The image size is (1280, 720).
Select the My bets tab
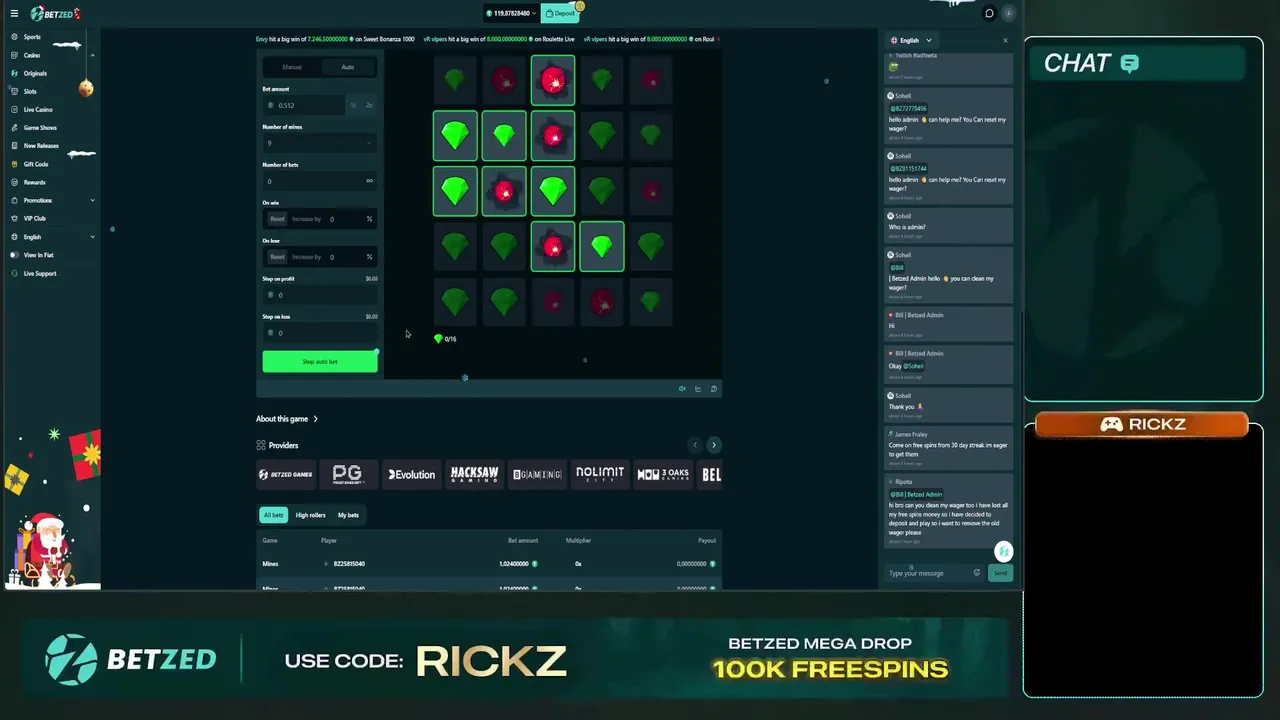pyautogui.click(x=348, y=515)
